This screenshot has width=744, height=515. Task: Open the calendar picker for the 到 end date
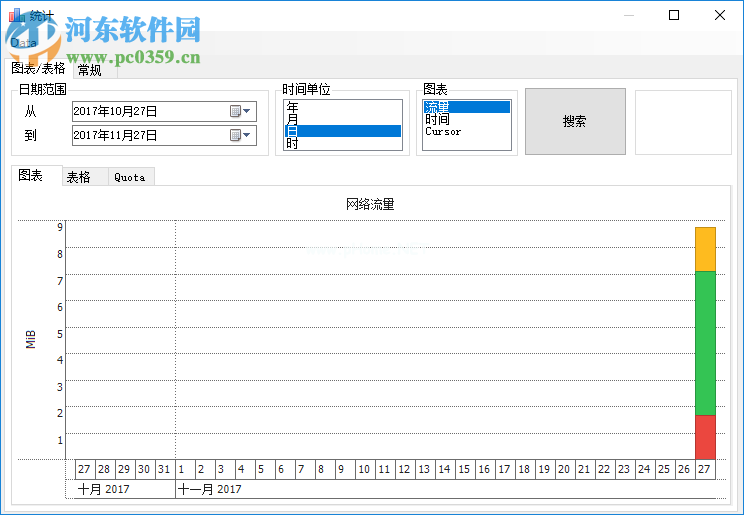click(240, 135)
